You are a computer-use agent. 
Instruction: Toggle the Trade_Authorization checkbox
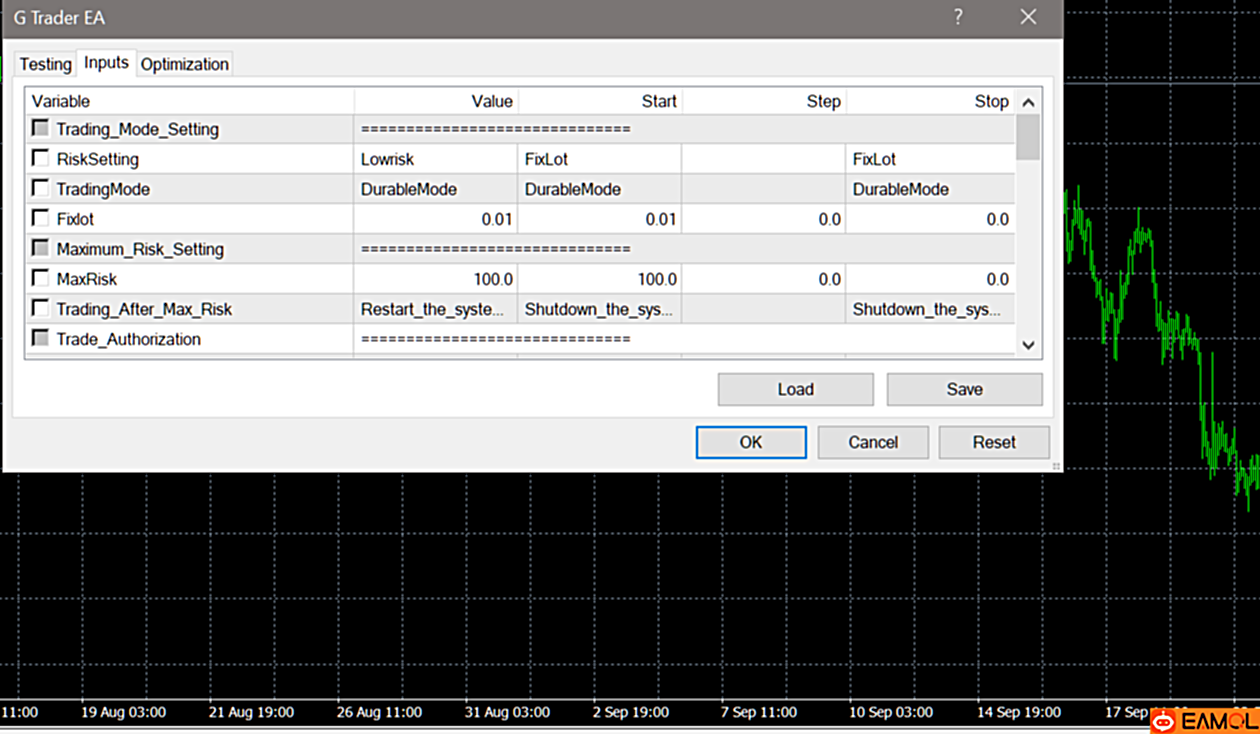[x=40, y=338]
